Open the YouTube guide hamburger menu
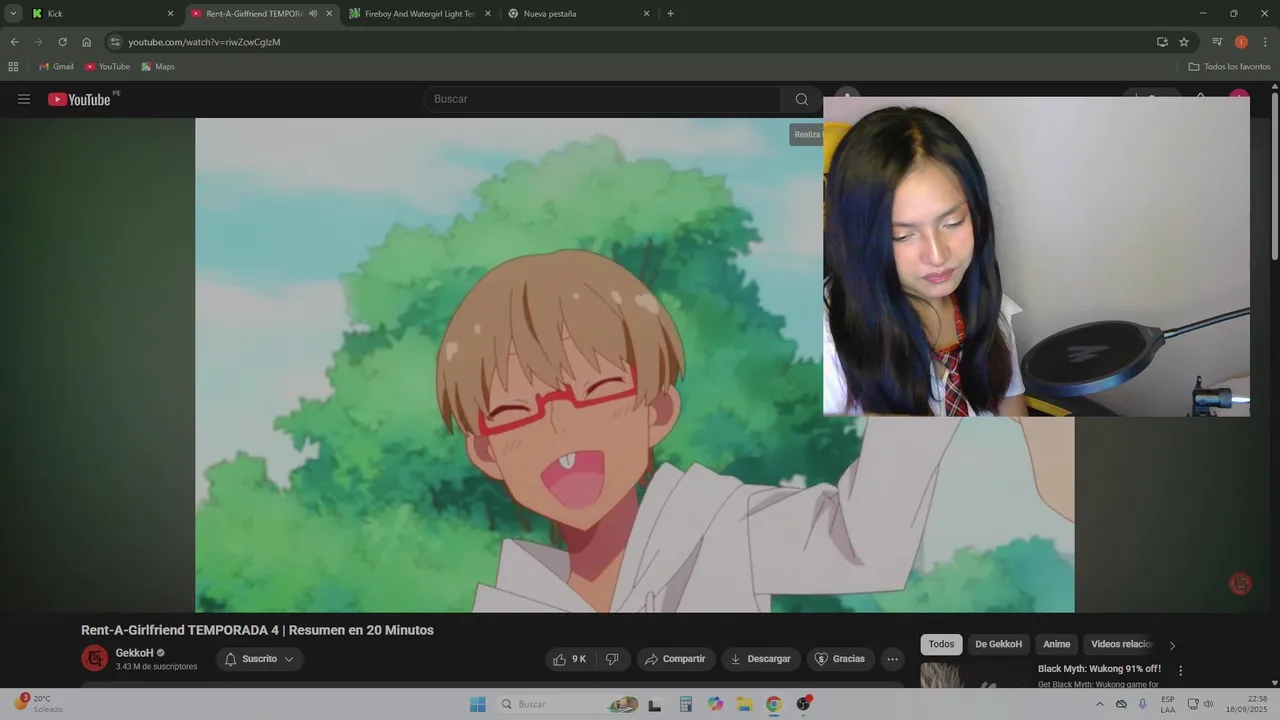This screenshot has height=720, width=1280. coord(24,99)
